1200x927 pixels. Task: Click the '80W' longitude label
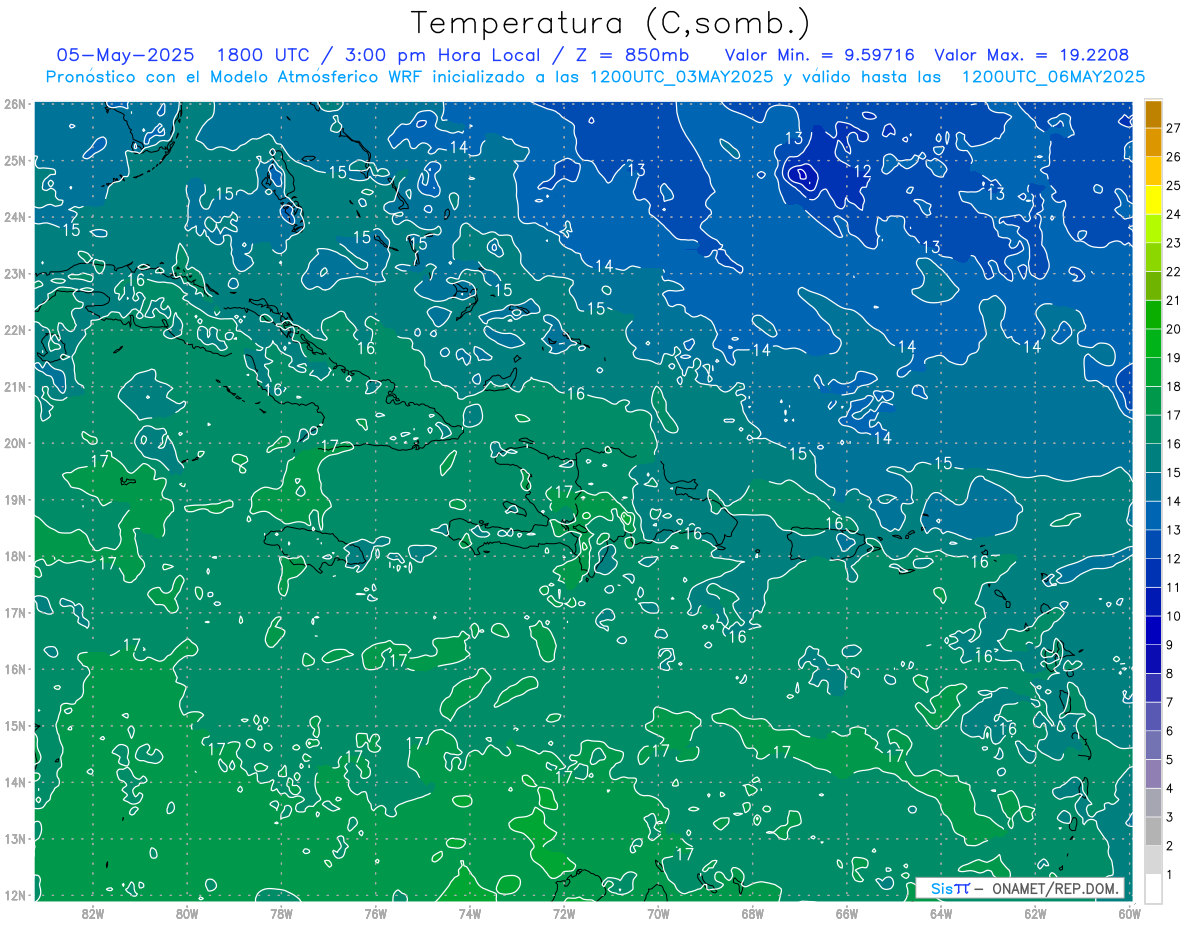(187, 913)
